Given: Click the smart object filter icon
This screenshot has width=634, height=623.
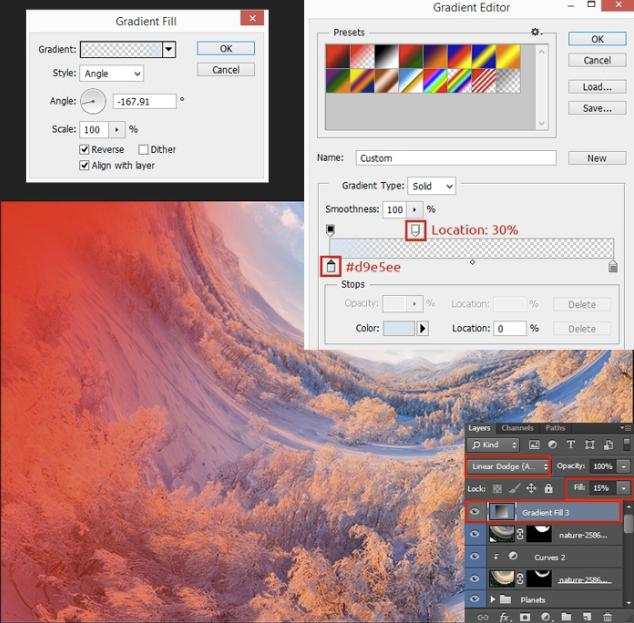Looking at the screenshot, I should pyautogui.click(x=608, y=445).
